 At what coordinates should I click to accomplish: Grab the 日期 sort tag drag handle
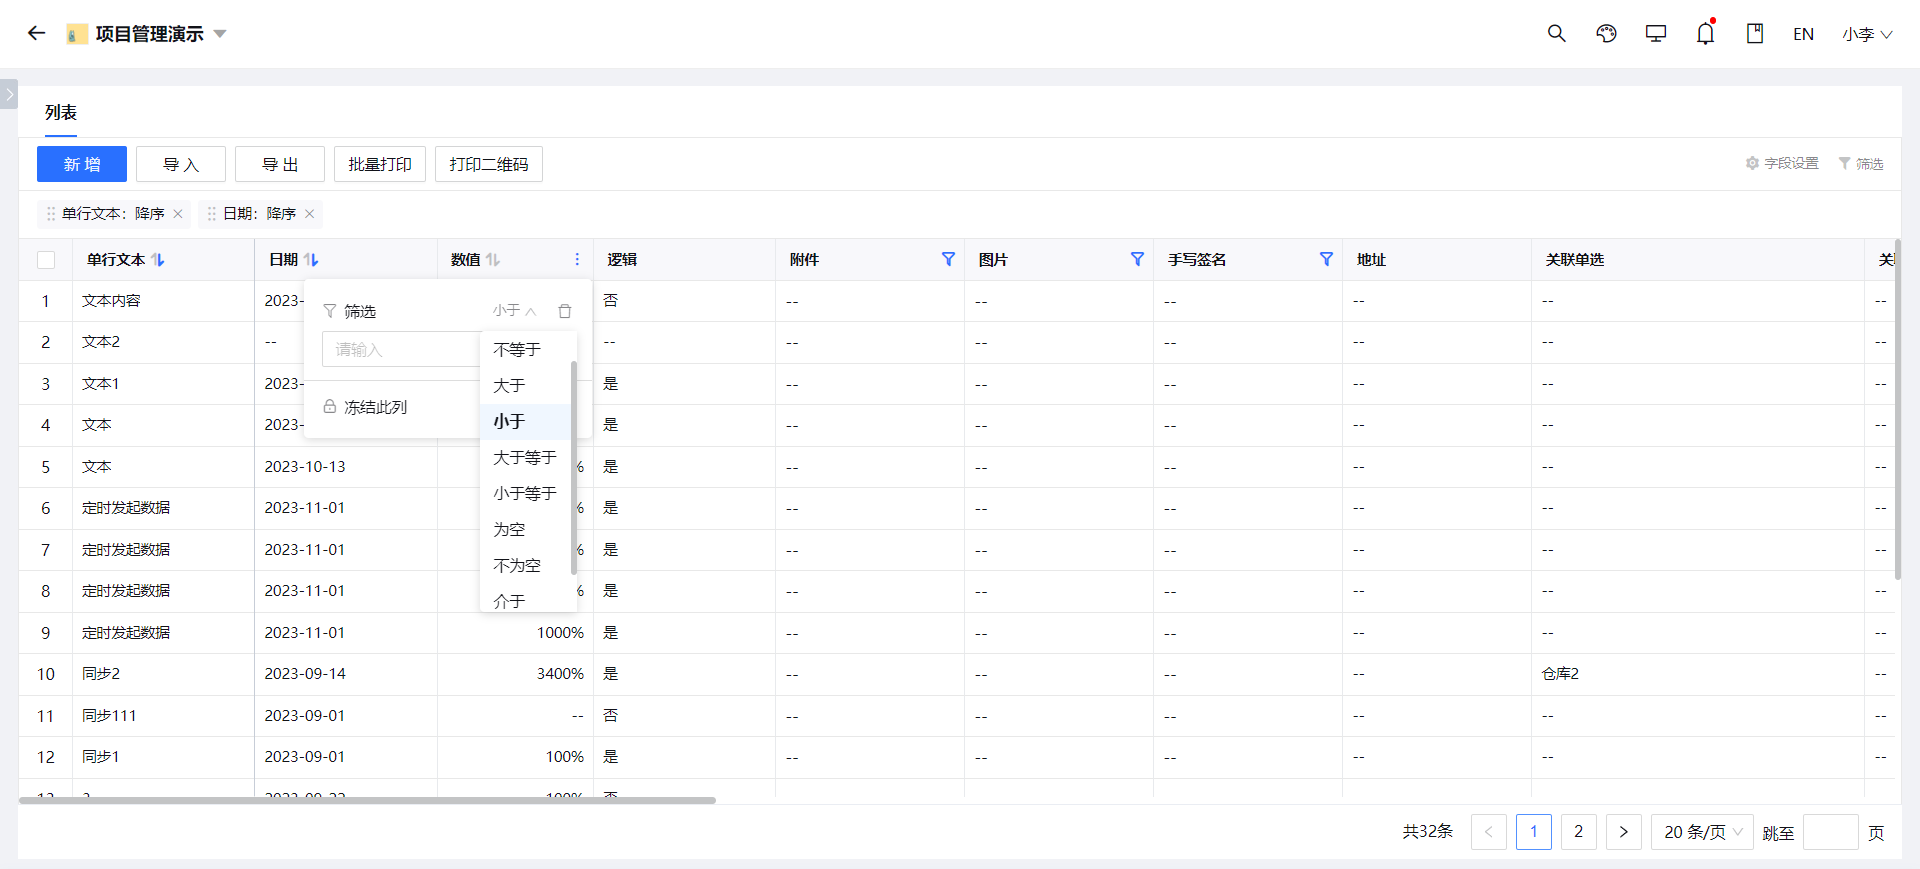[x=212, y=214]
